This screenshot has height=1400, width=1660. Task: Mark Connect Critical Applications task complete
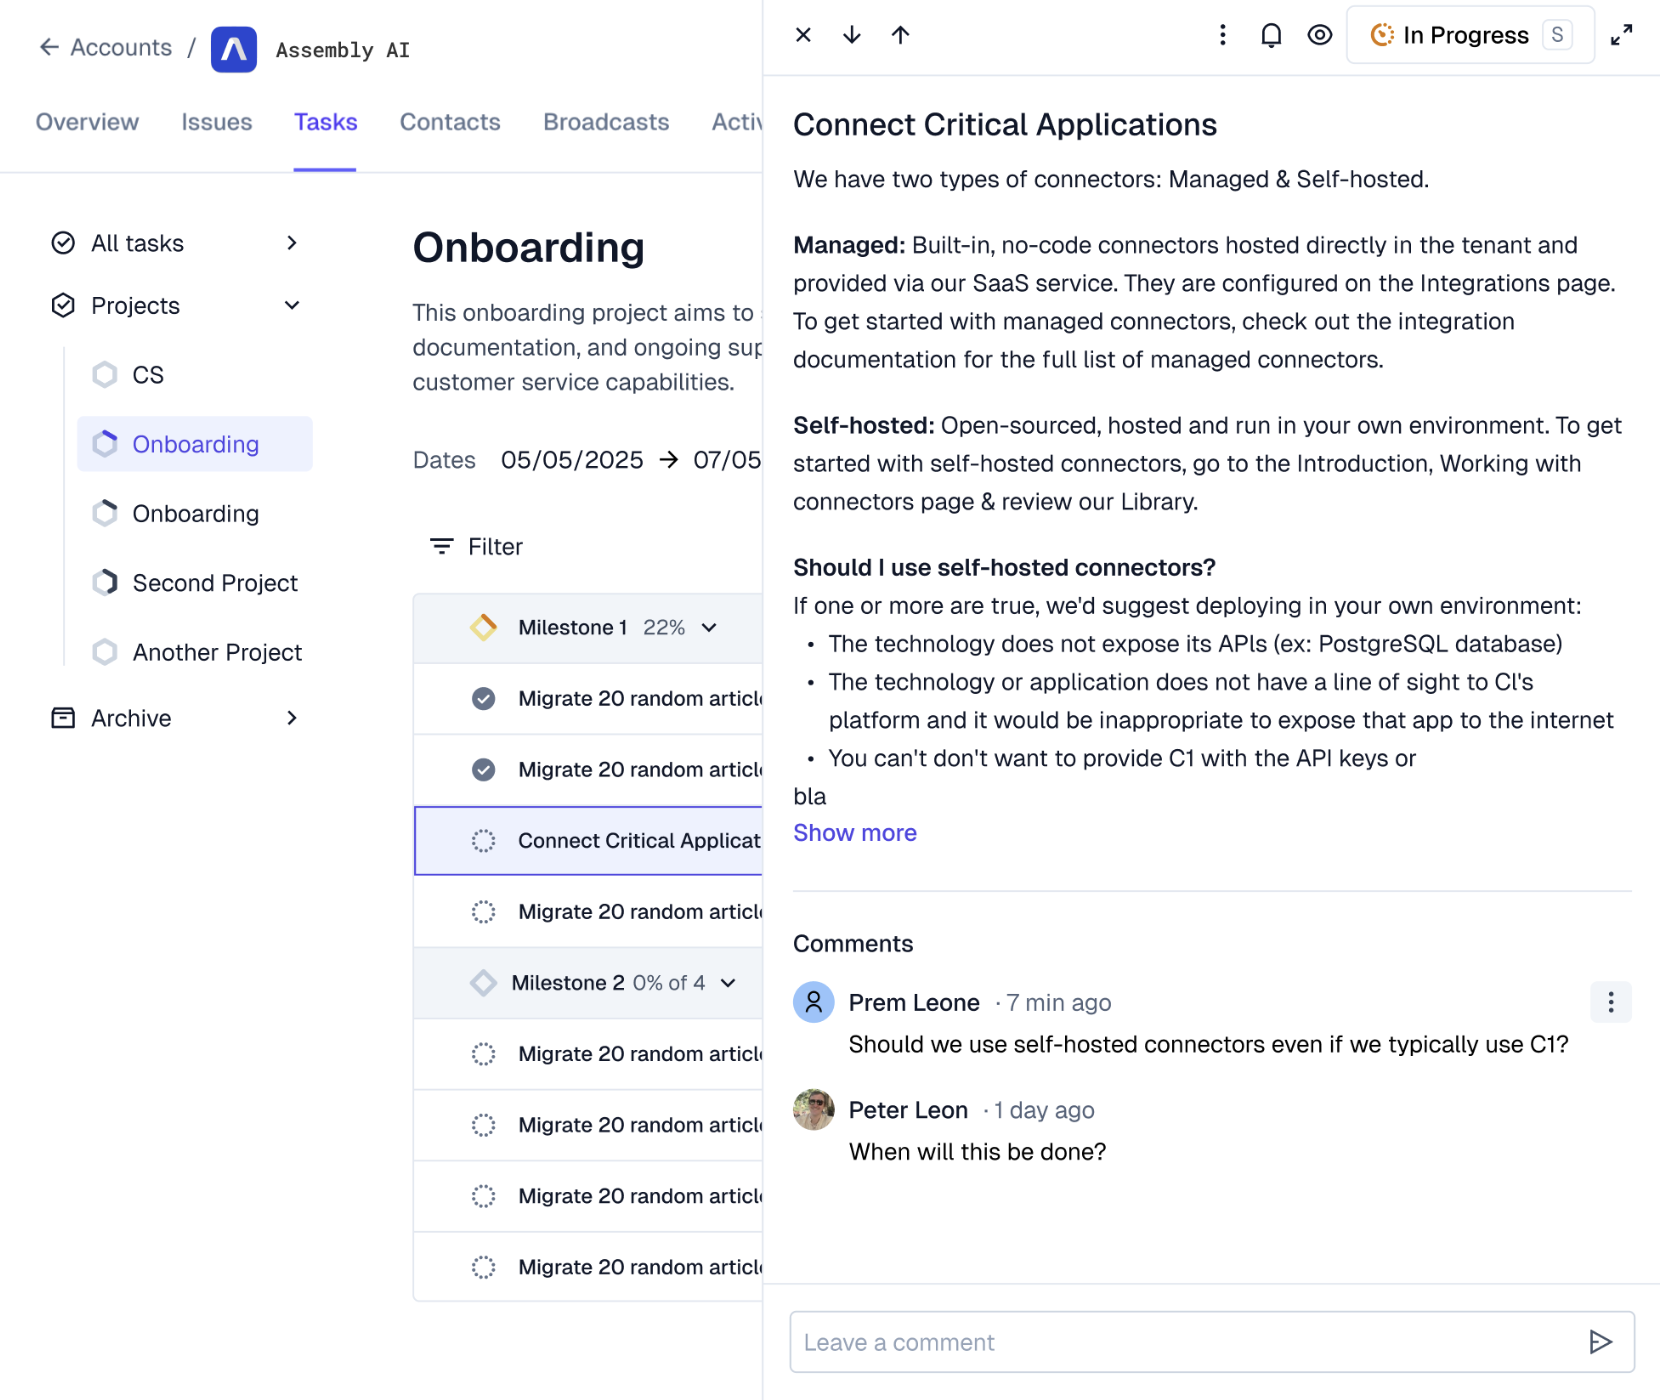(x=484, y=841)
